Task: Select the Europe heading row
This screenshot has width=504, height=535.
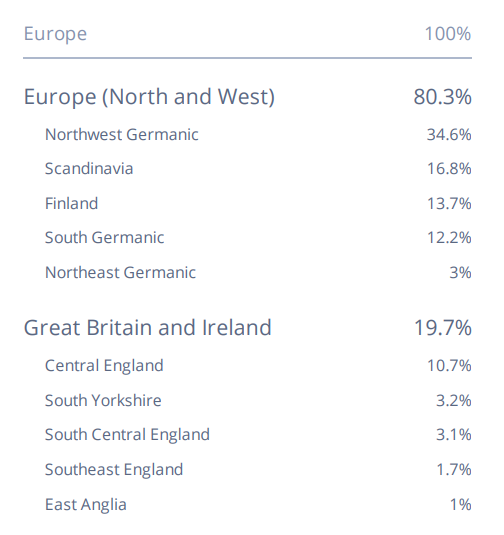Action: tap(247, 34)
